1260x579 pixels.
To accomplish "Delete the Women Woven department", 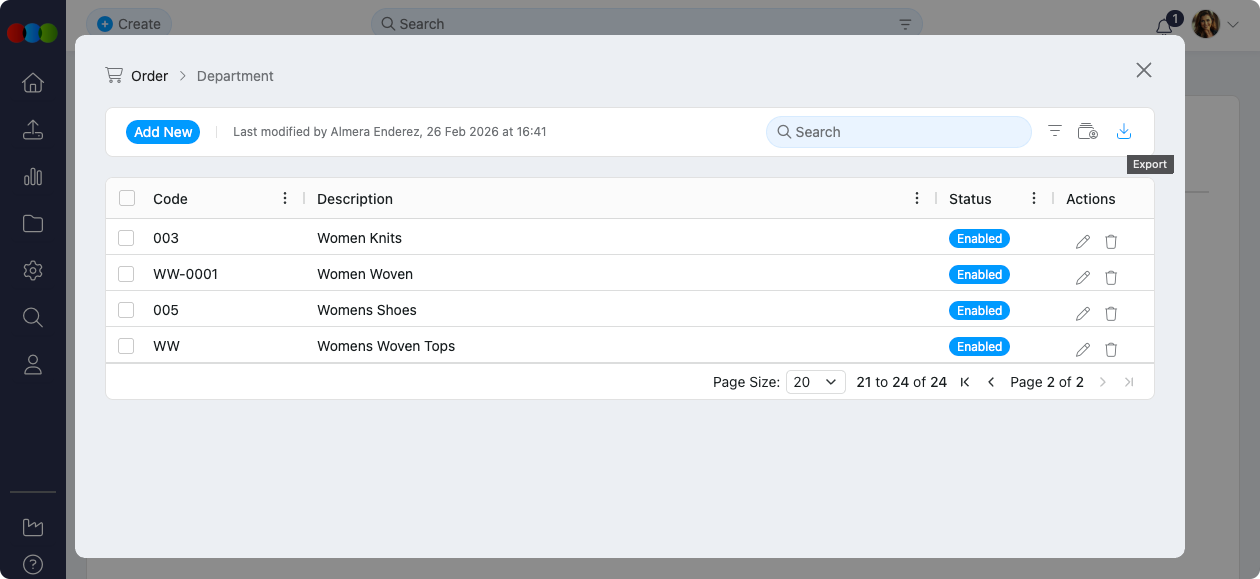I will [1110, 278].
